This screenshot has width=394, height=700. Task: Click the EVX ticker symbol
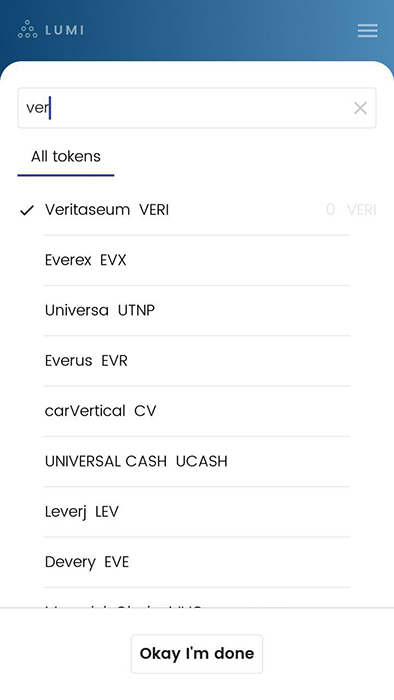[x=113, y=260]
